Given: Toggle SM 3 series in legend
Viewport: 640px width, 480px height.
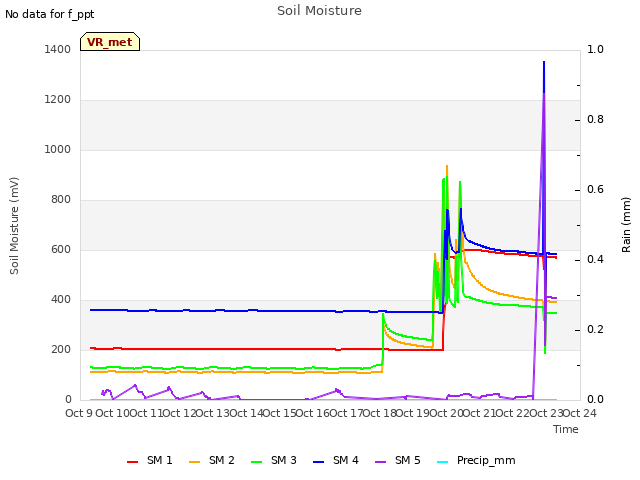Looking at the screenshot, I should pyautogui.click(x=274, y=460).
